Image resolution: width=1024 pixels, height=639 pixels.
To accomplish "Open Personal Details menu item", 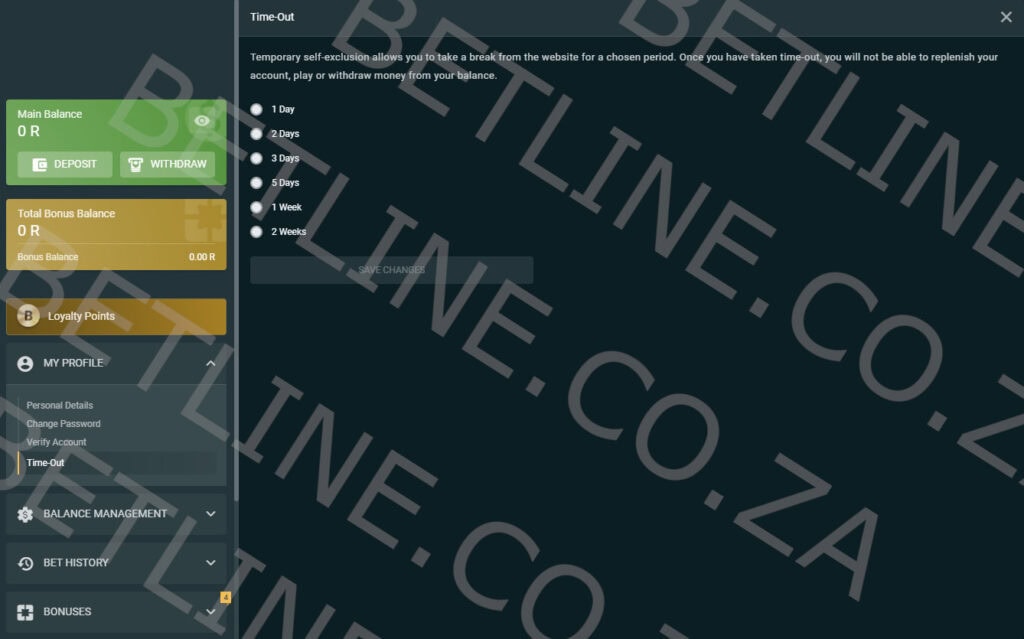I will (59, 405).
